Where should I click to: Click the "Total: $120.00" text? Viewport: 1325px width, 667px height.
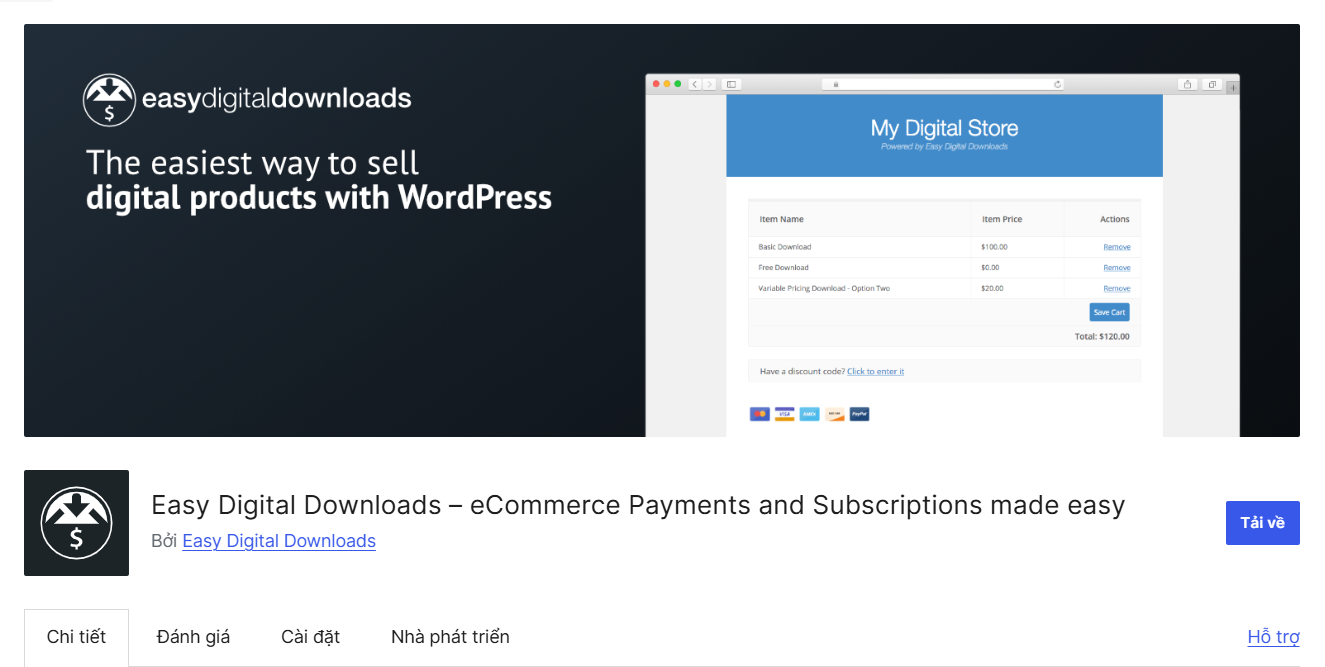pyautogui.click(x=1102, y=337)
